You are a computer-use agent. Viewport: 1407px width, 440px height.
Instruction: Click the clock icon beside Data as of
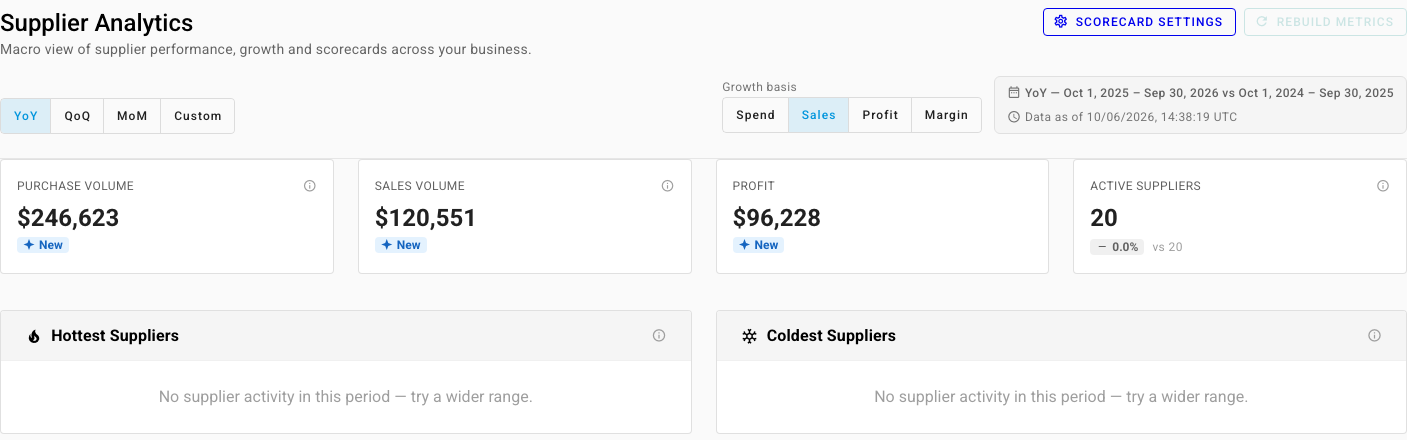point(1014,117)
